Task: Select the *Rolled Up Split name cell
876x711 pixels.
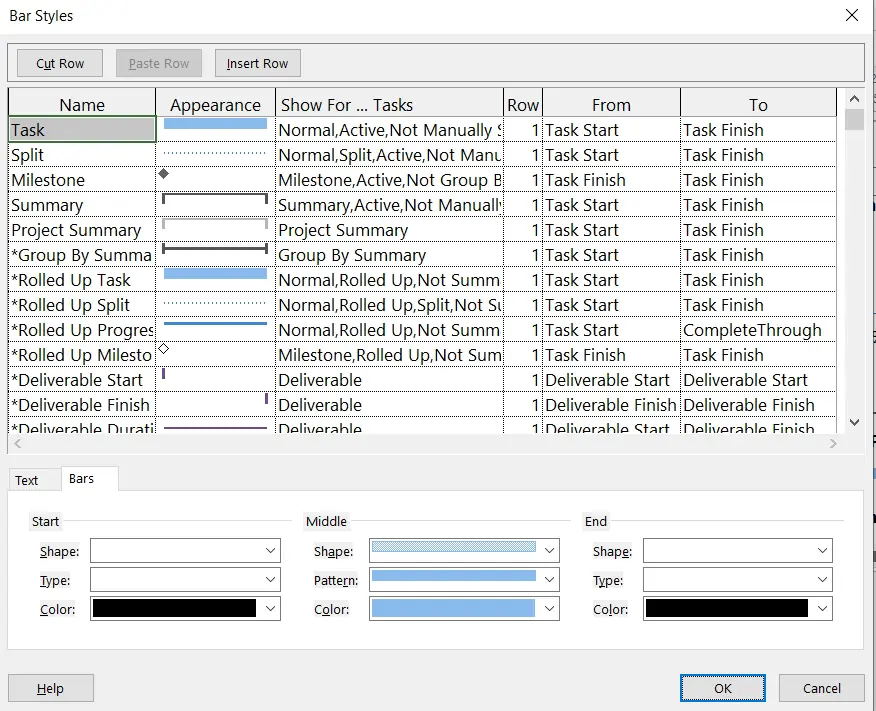Action: point(82,305)
